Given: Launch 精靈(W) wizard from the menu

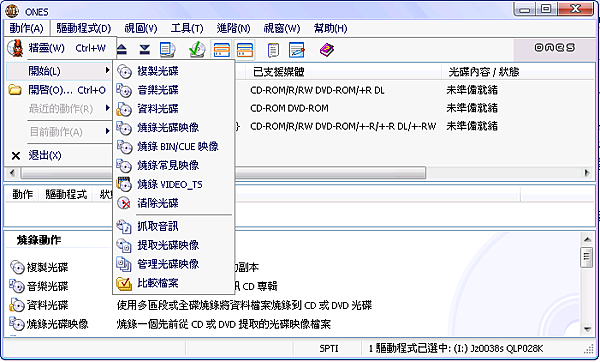Looking at the screenshot, I should tap(60, 48).
